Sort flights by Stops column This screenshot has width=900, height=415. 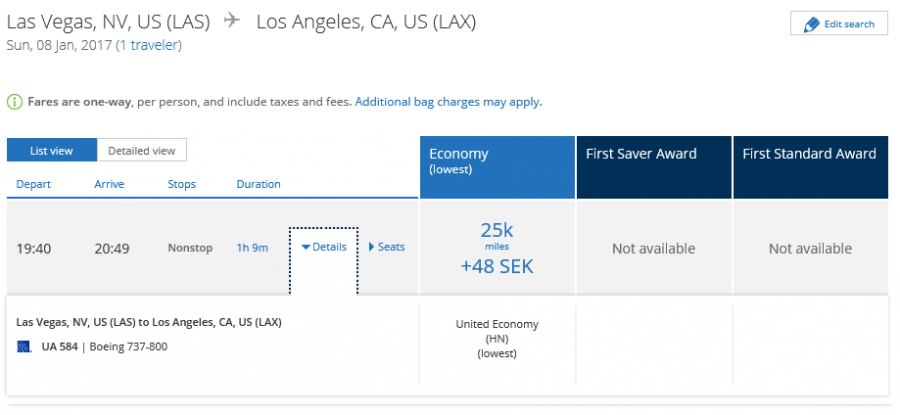pyautogui.click(x=181, y=184)
